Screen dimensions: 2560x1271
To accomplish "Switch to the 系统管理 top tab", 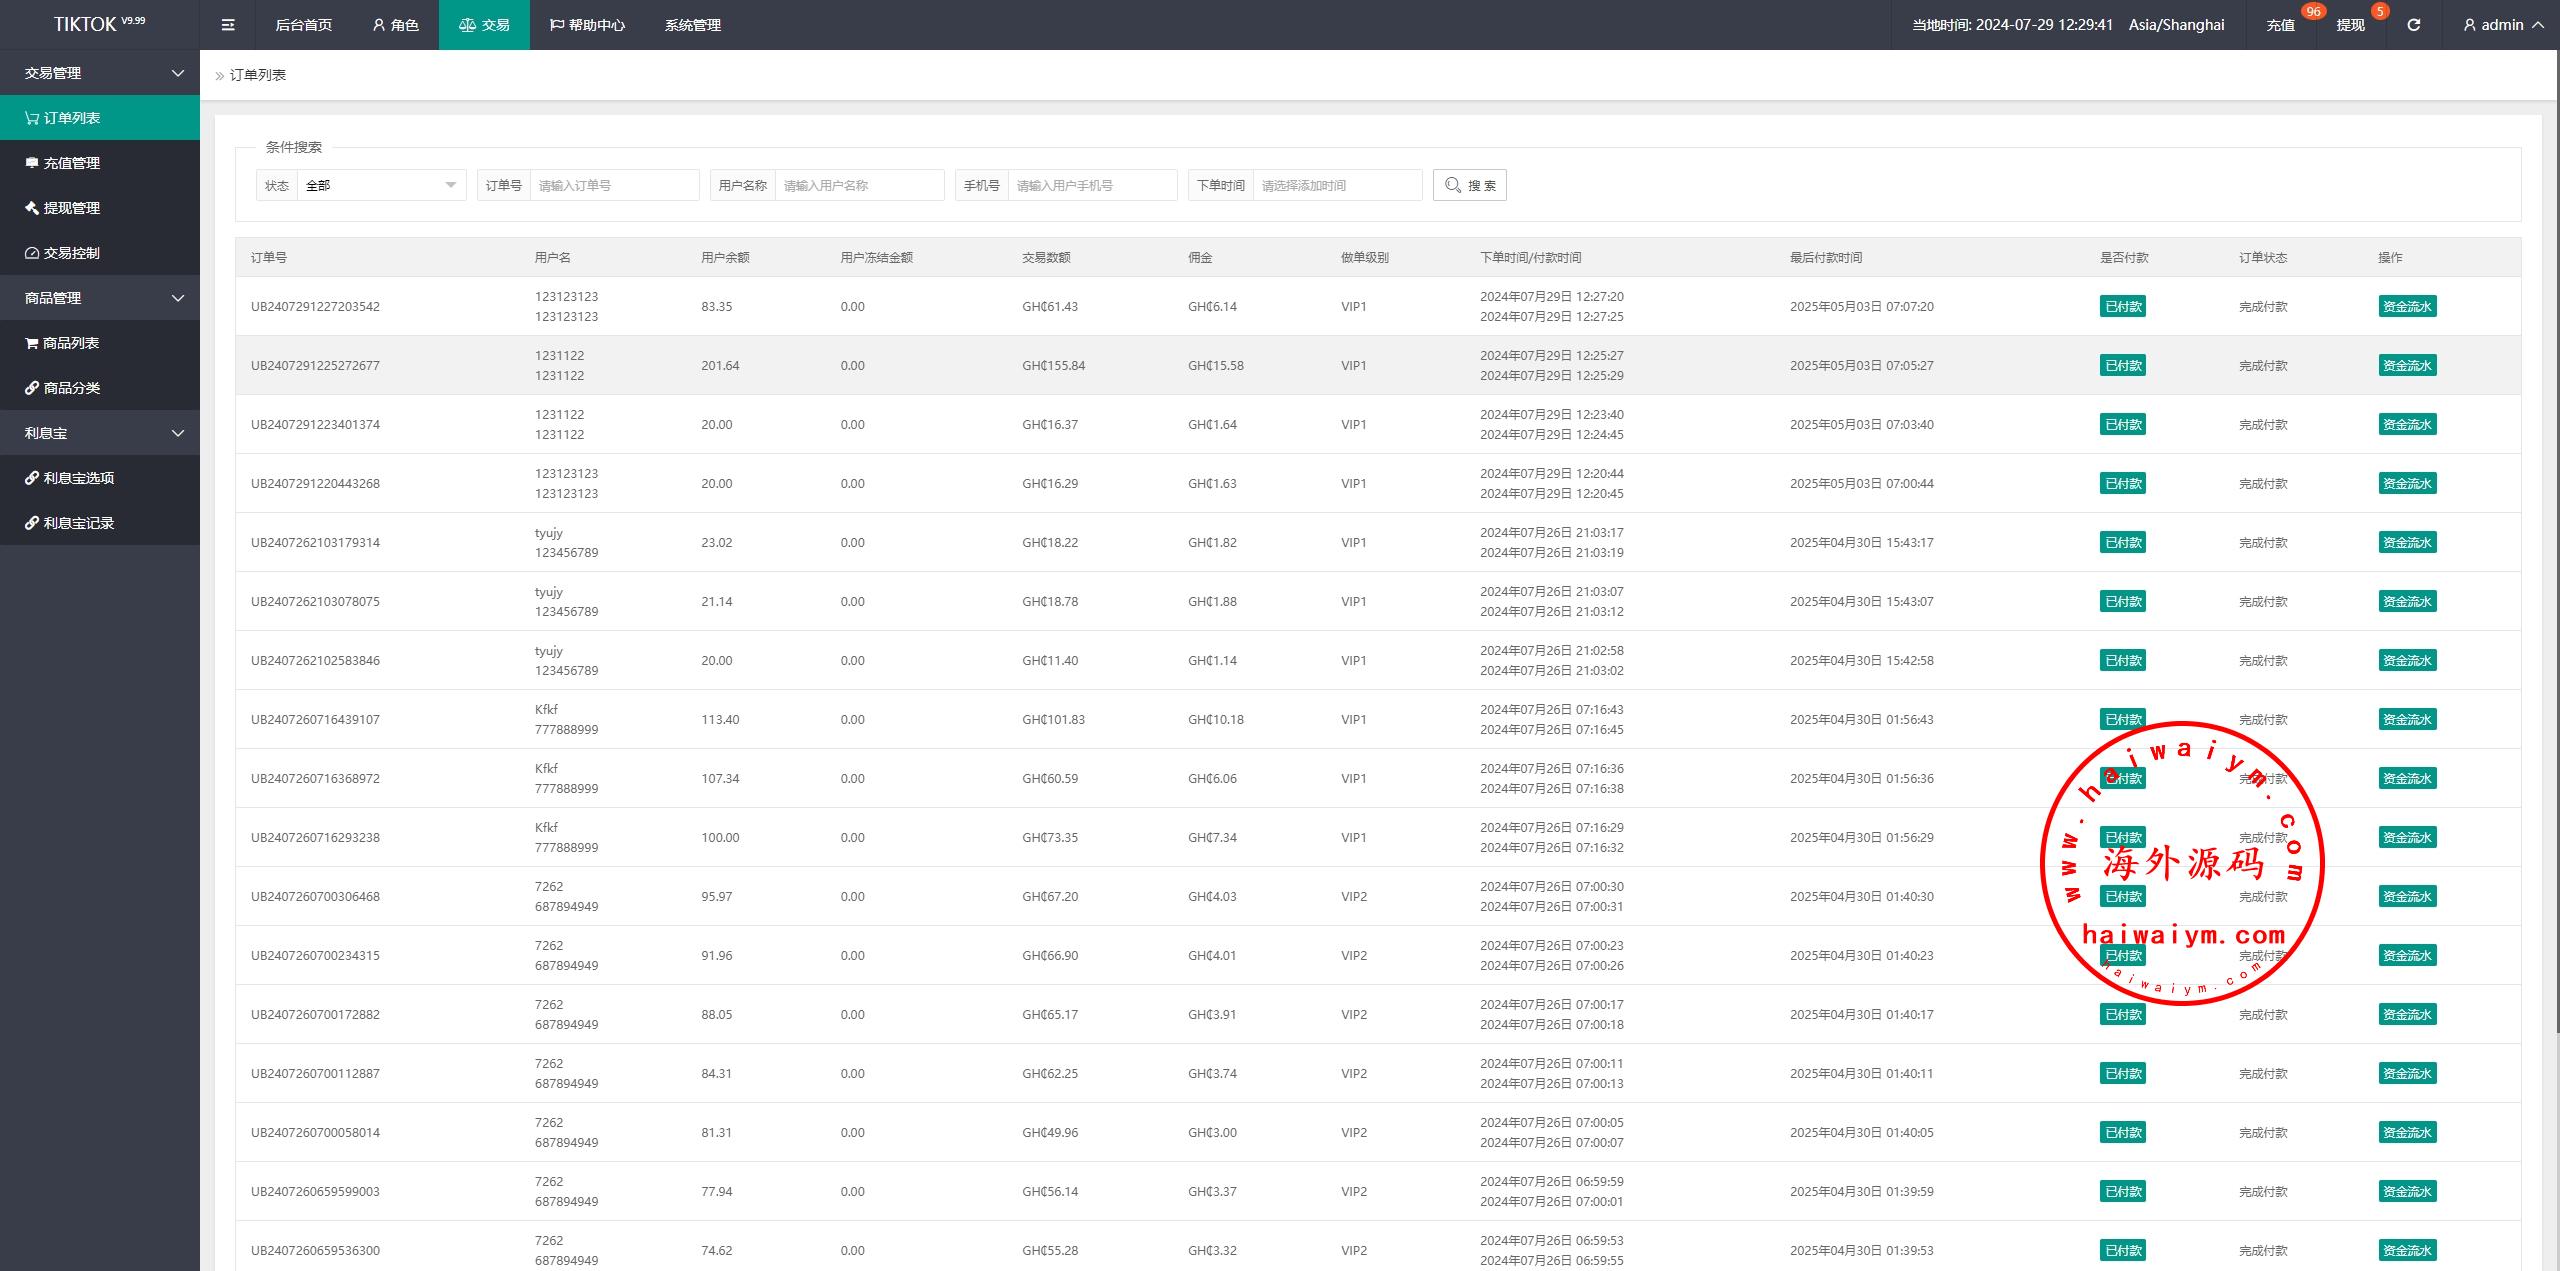I will click(692, 25).
